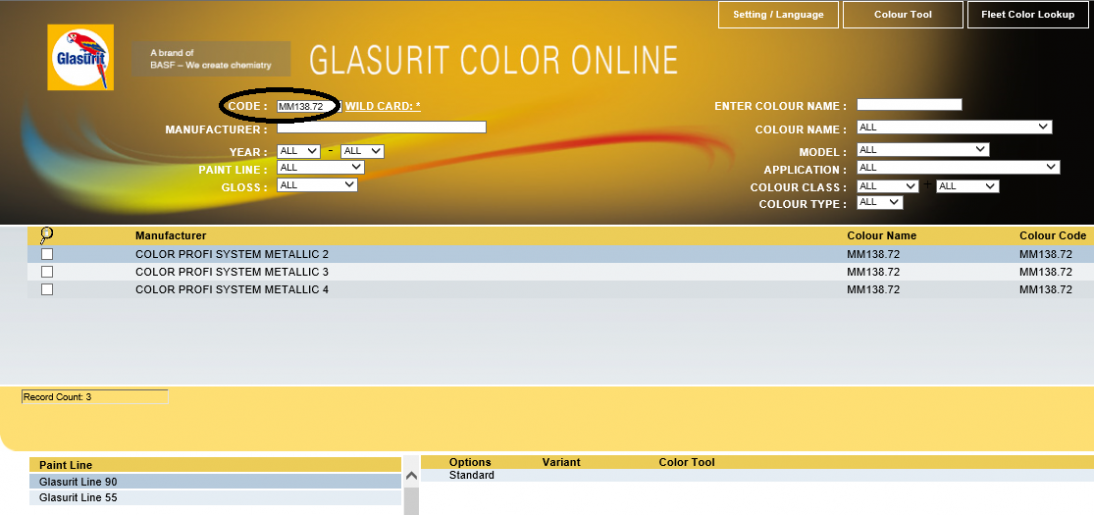Click the Manufacturer column header

point(170,236)
